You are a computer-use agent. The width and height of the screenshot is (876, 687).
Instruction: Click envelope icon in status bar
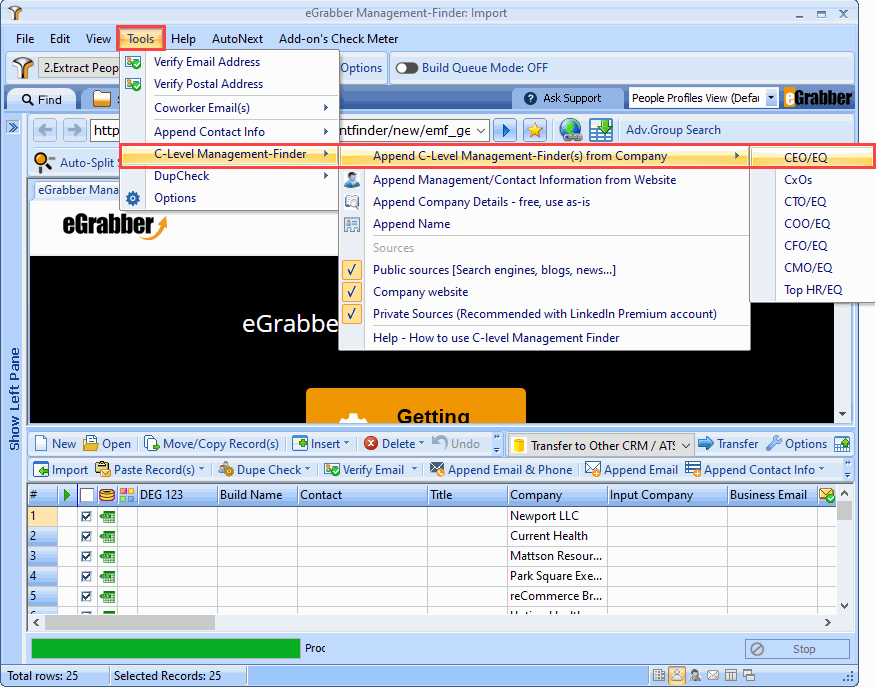click(713, 675)
